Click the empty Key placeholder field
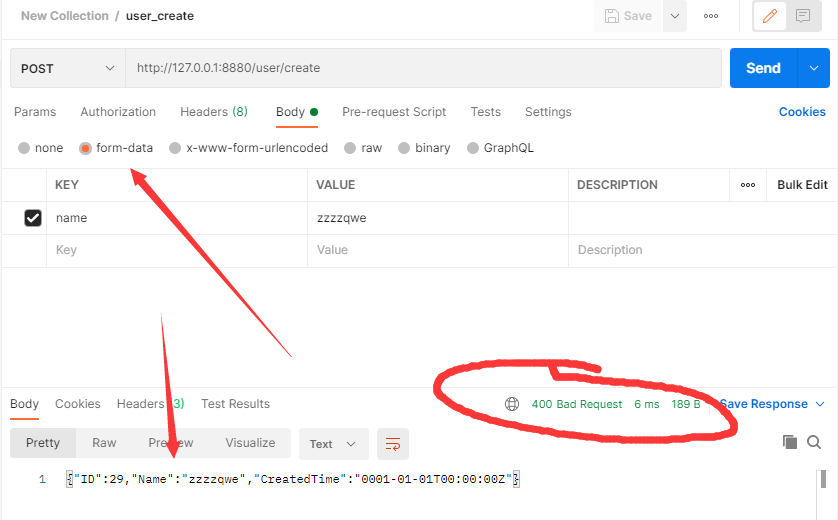 coord(177,250)
